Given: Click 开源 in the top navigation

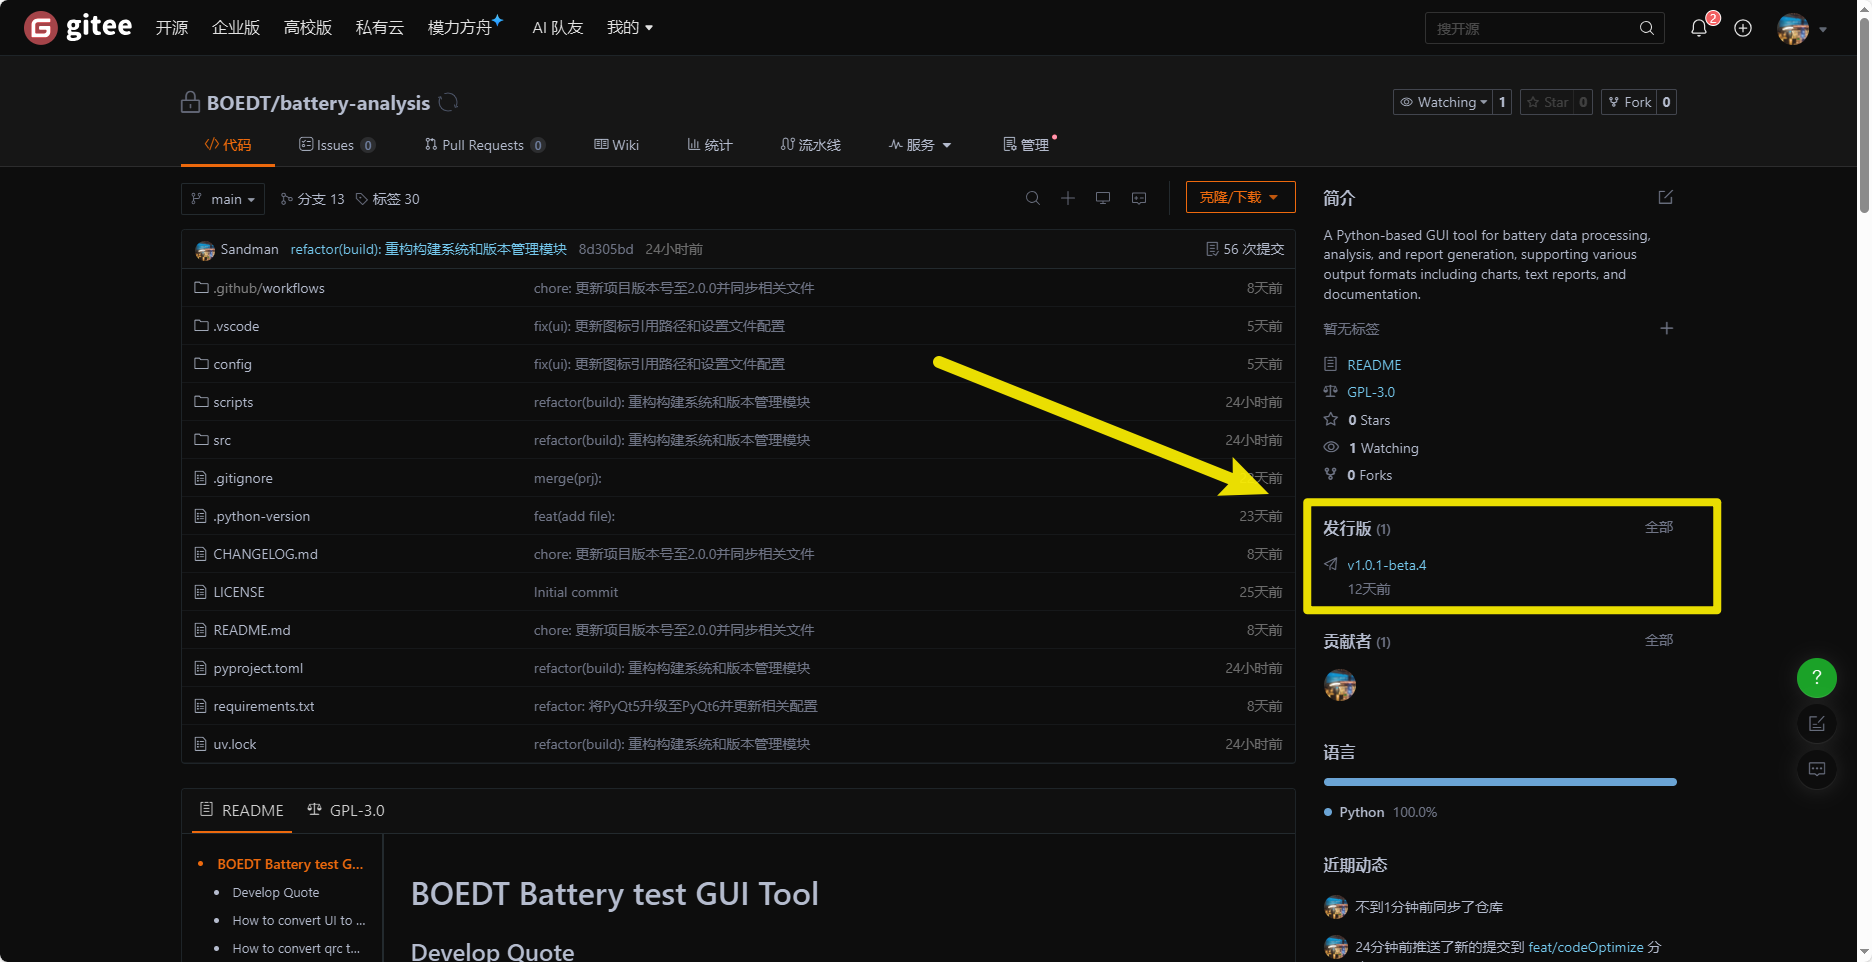Looking at the screenshot, I should [172, 28].
